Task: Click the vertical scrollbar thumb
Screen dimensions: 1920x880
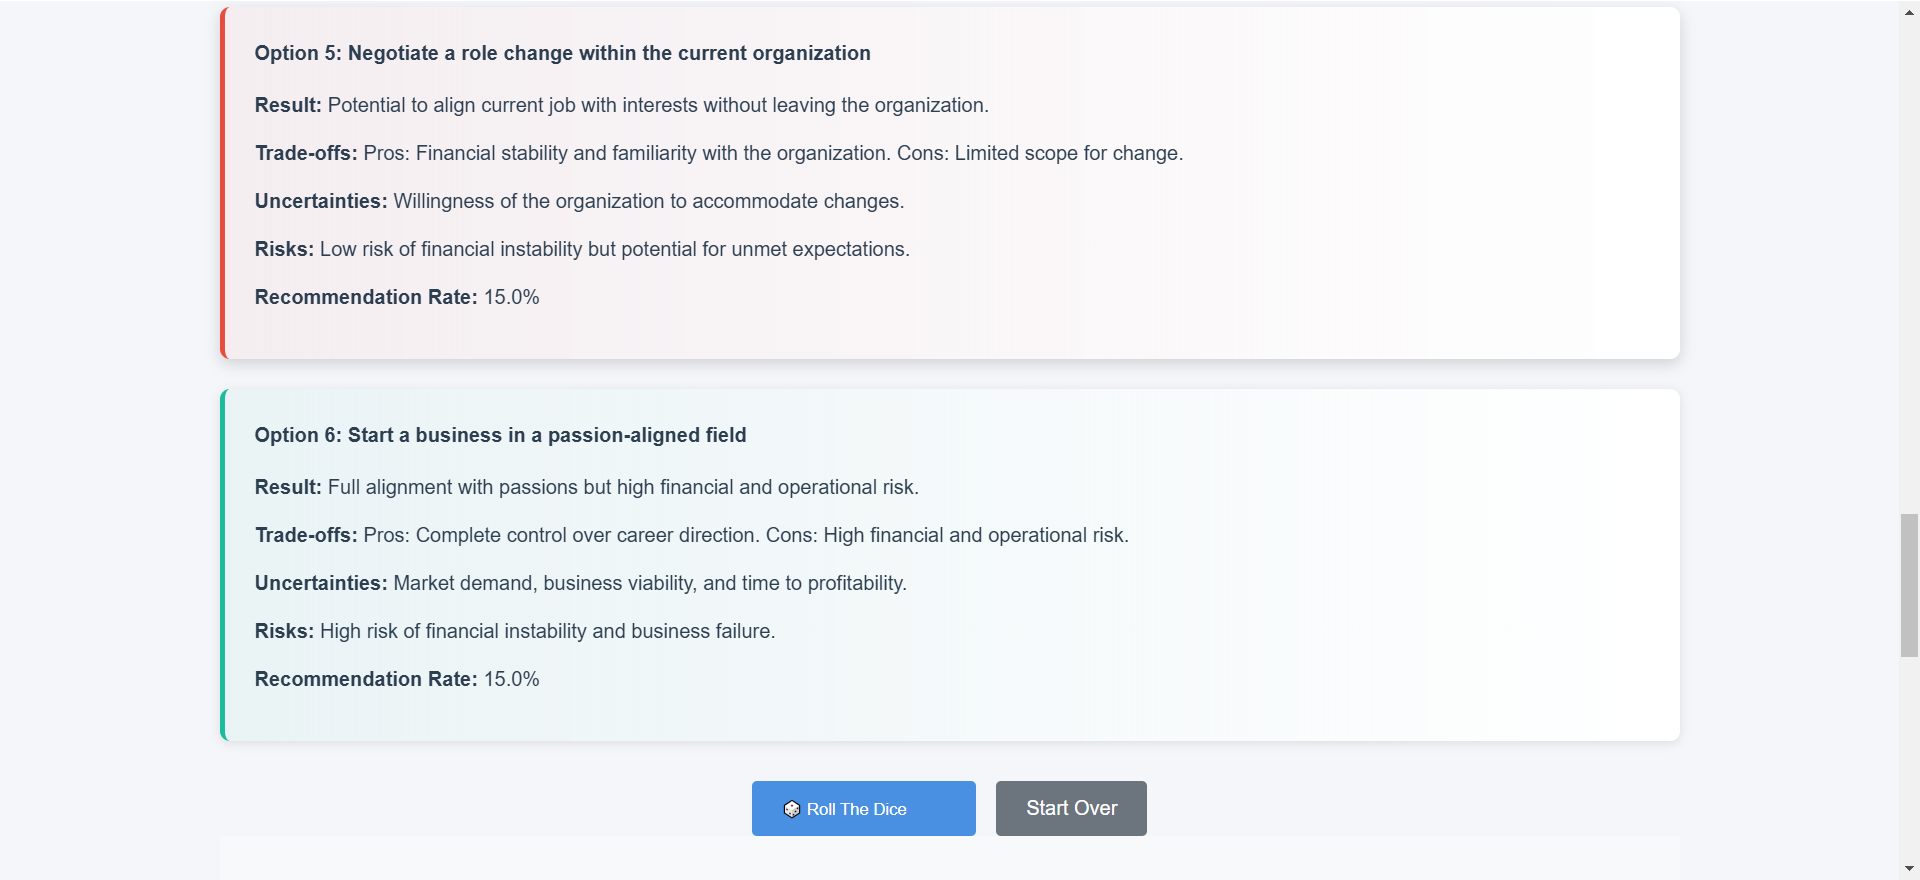Action: 1909,585
